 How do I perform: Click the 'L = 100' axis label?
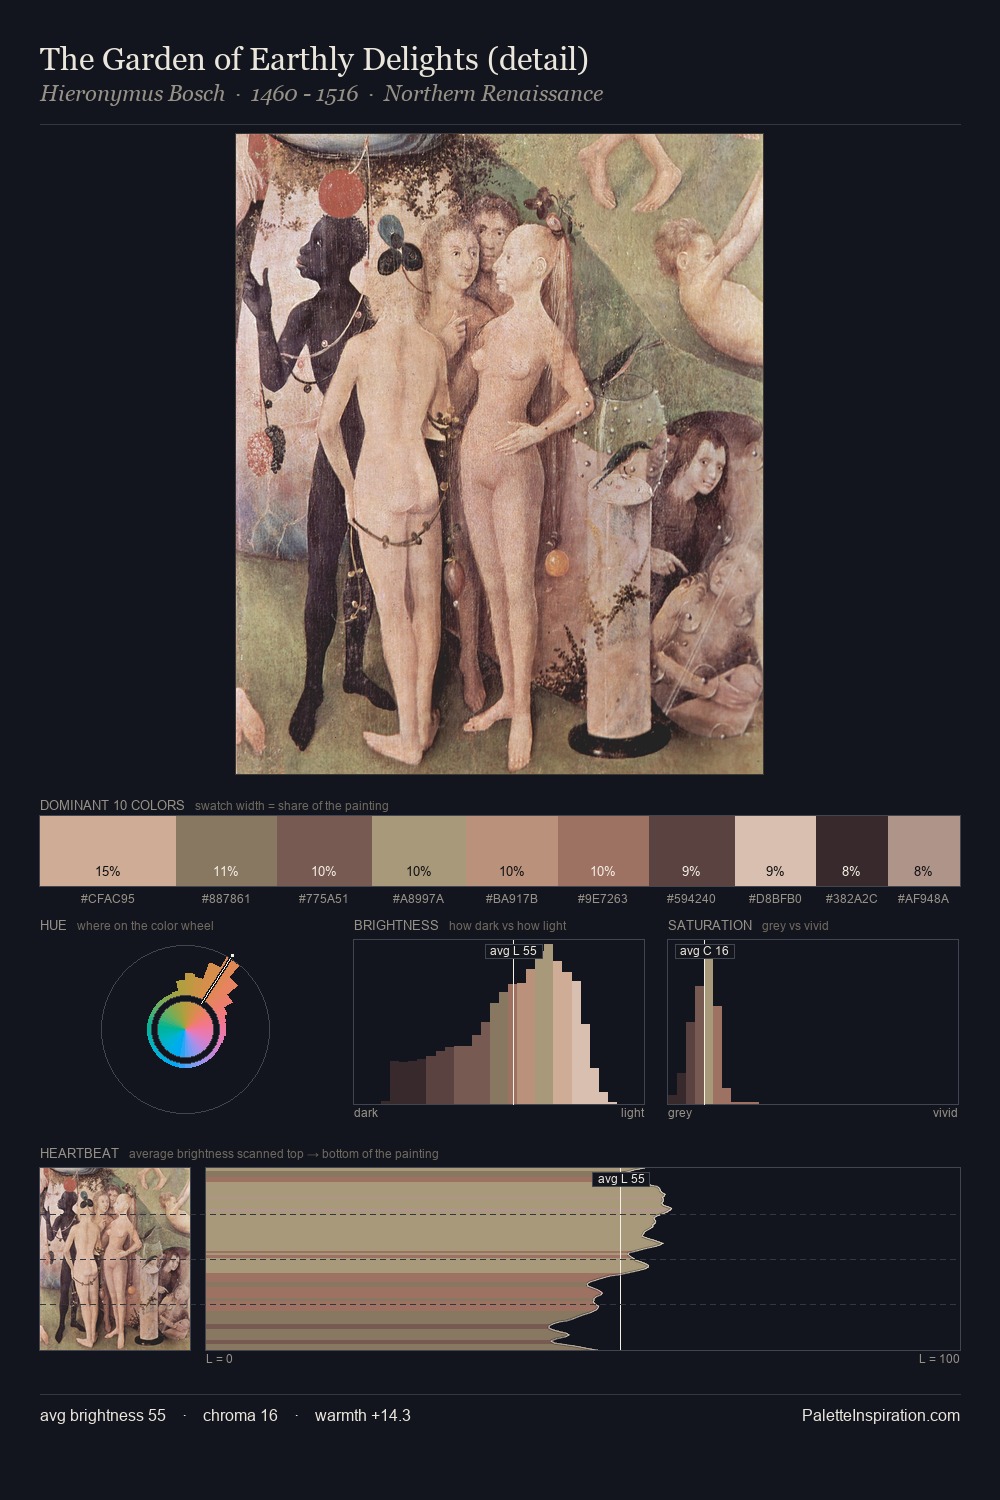point(939,1359)
